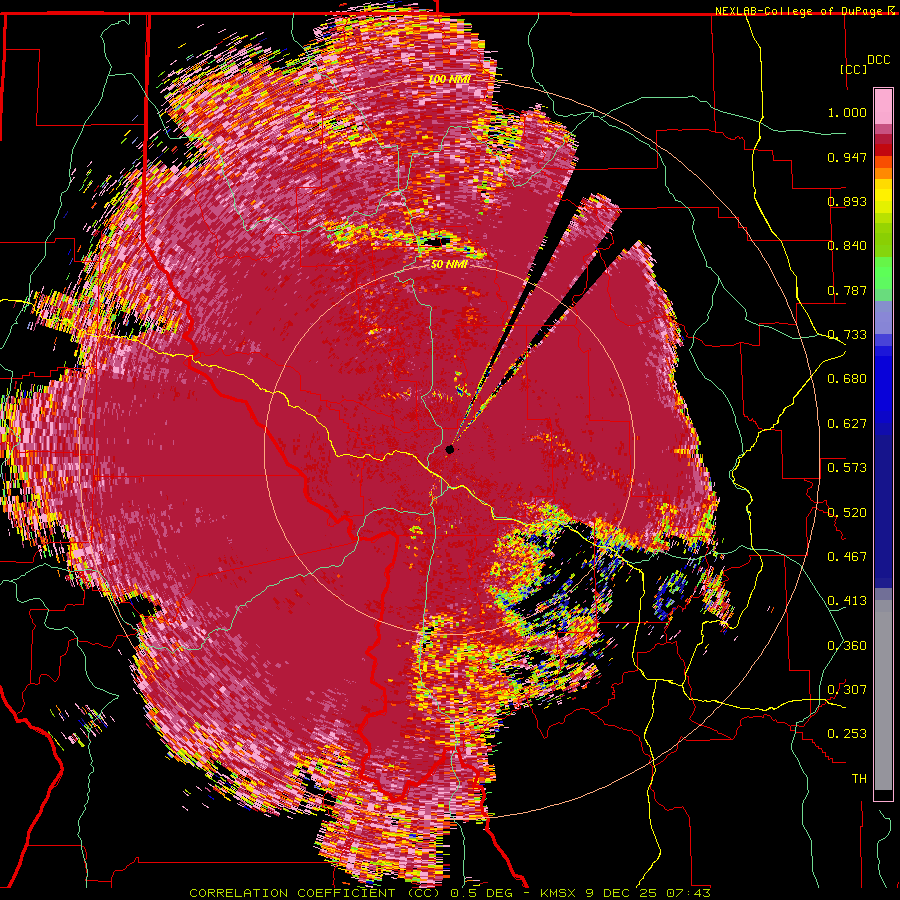This screenshot has height=900, width=900.
Task: Pick the 0.840 legend value
Action: [847, 246]
